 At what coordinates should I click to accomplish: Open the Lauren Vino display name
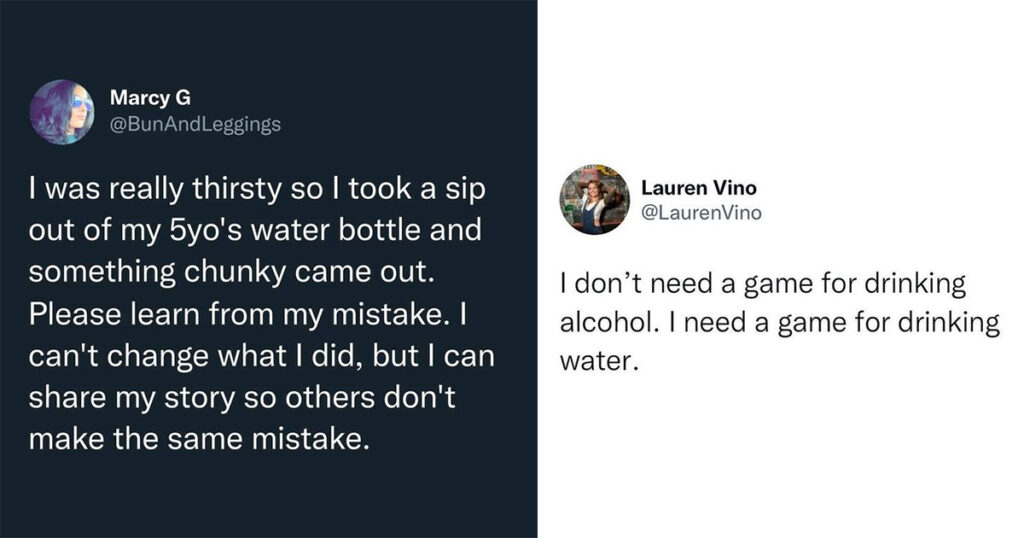pos(699,188)
